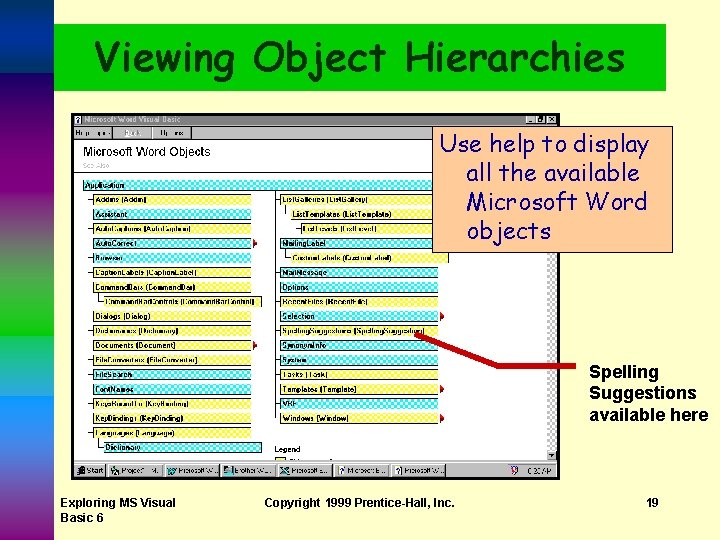The width and height of the screenshot is (720, 540).
Task: Select the Dialogs (Dialog) object
Action: (172, 316)
